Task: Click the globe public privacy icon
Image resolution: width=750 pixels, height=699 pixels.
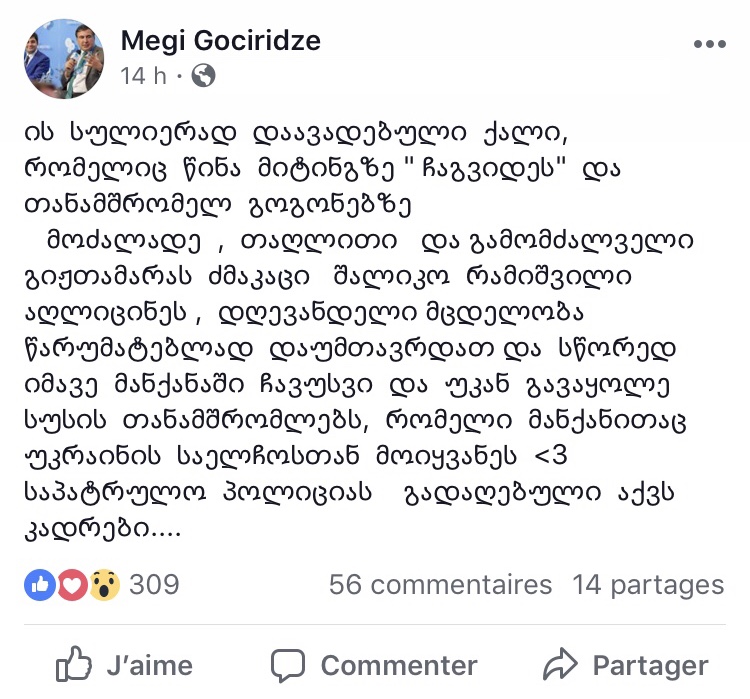Action: click(x=203, y=76)
